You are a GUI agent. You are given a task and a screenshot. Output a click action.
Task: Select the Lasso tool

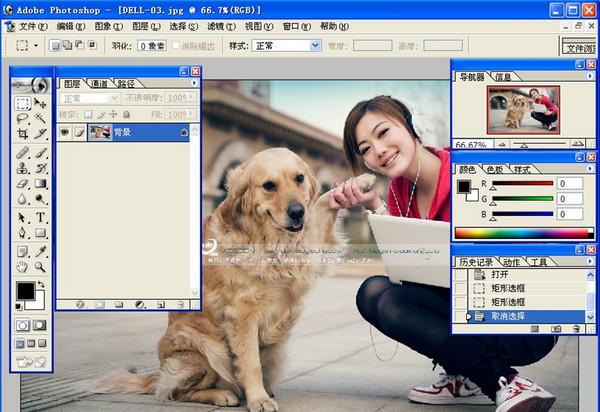click(x=23, y=119)
